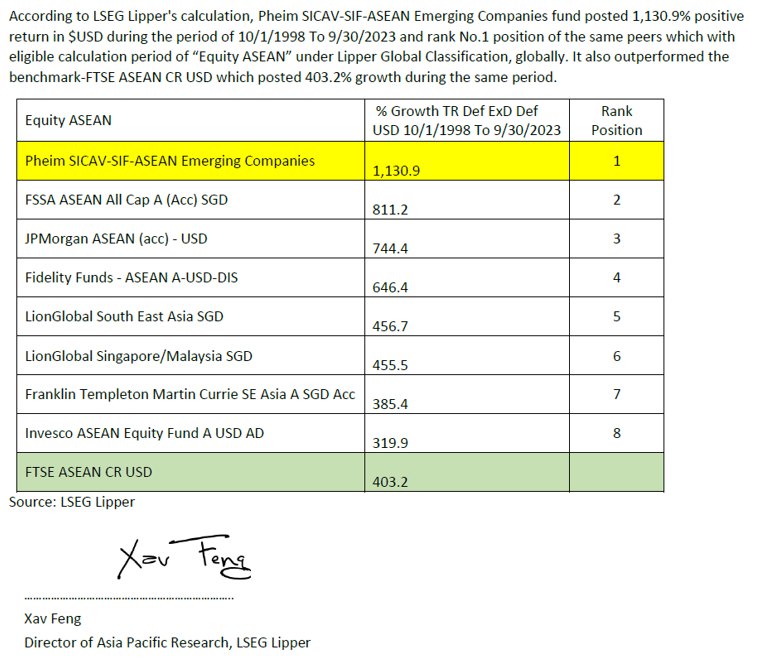The width and height of the screenshot is (757, 658).
Task: Click rank 7 for Franklin Templeton
Action: [617, 394]
